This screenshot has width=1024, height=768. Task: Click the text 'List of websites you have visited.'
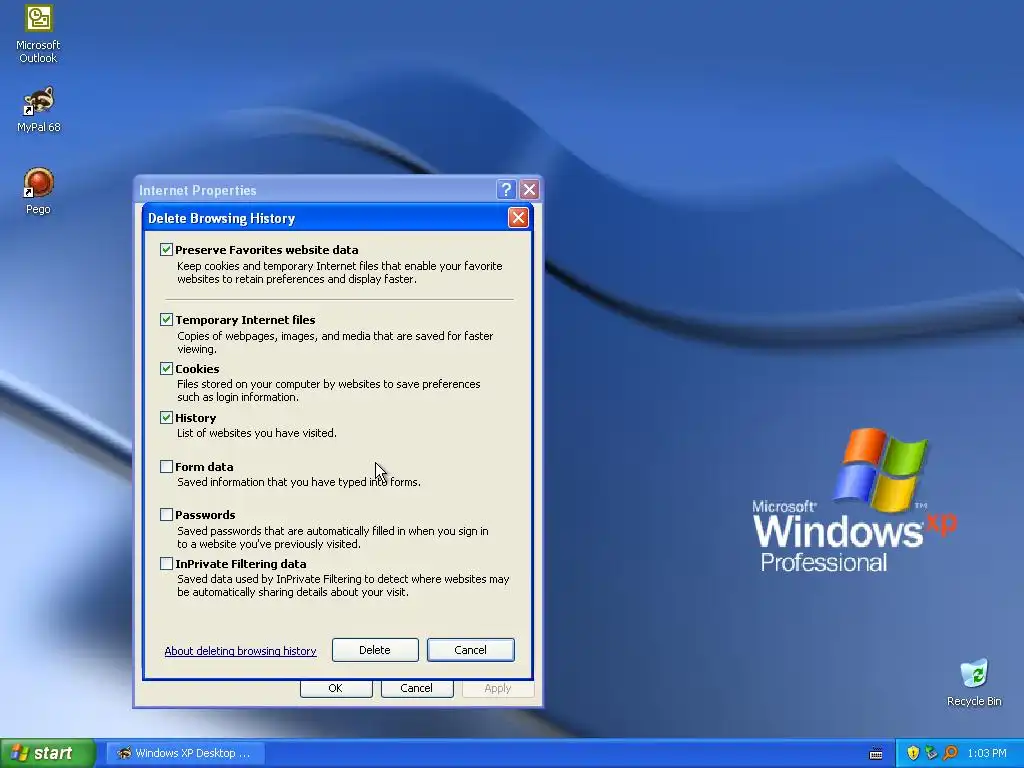pos(257,433)
